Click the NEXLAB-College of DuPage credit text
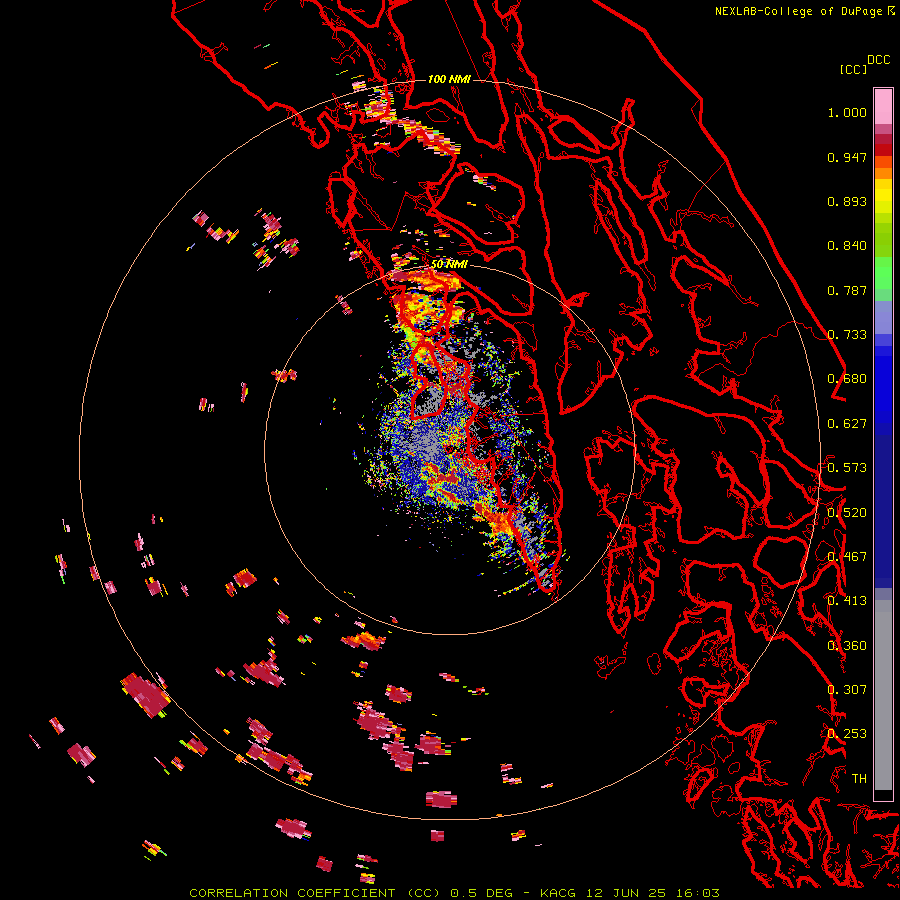This screenshot has width=900, height=900. (799, 11)
